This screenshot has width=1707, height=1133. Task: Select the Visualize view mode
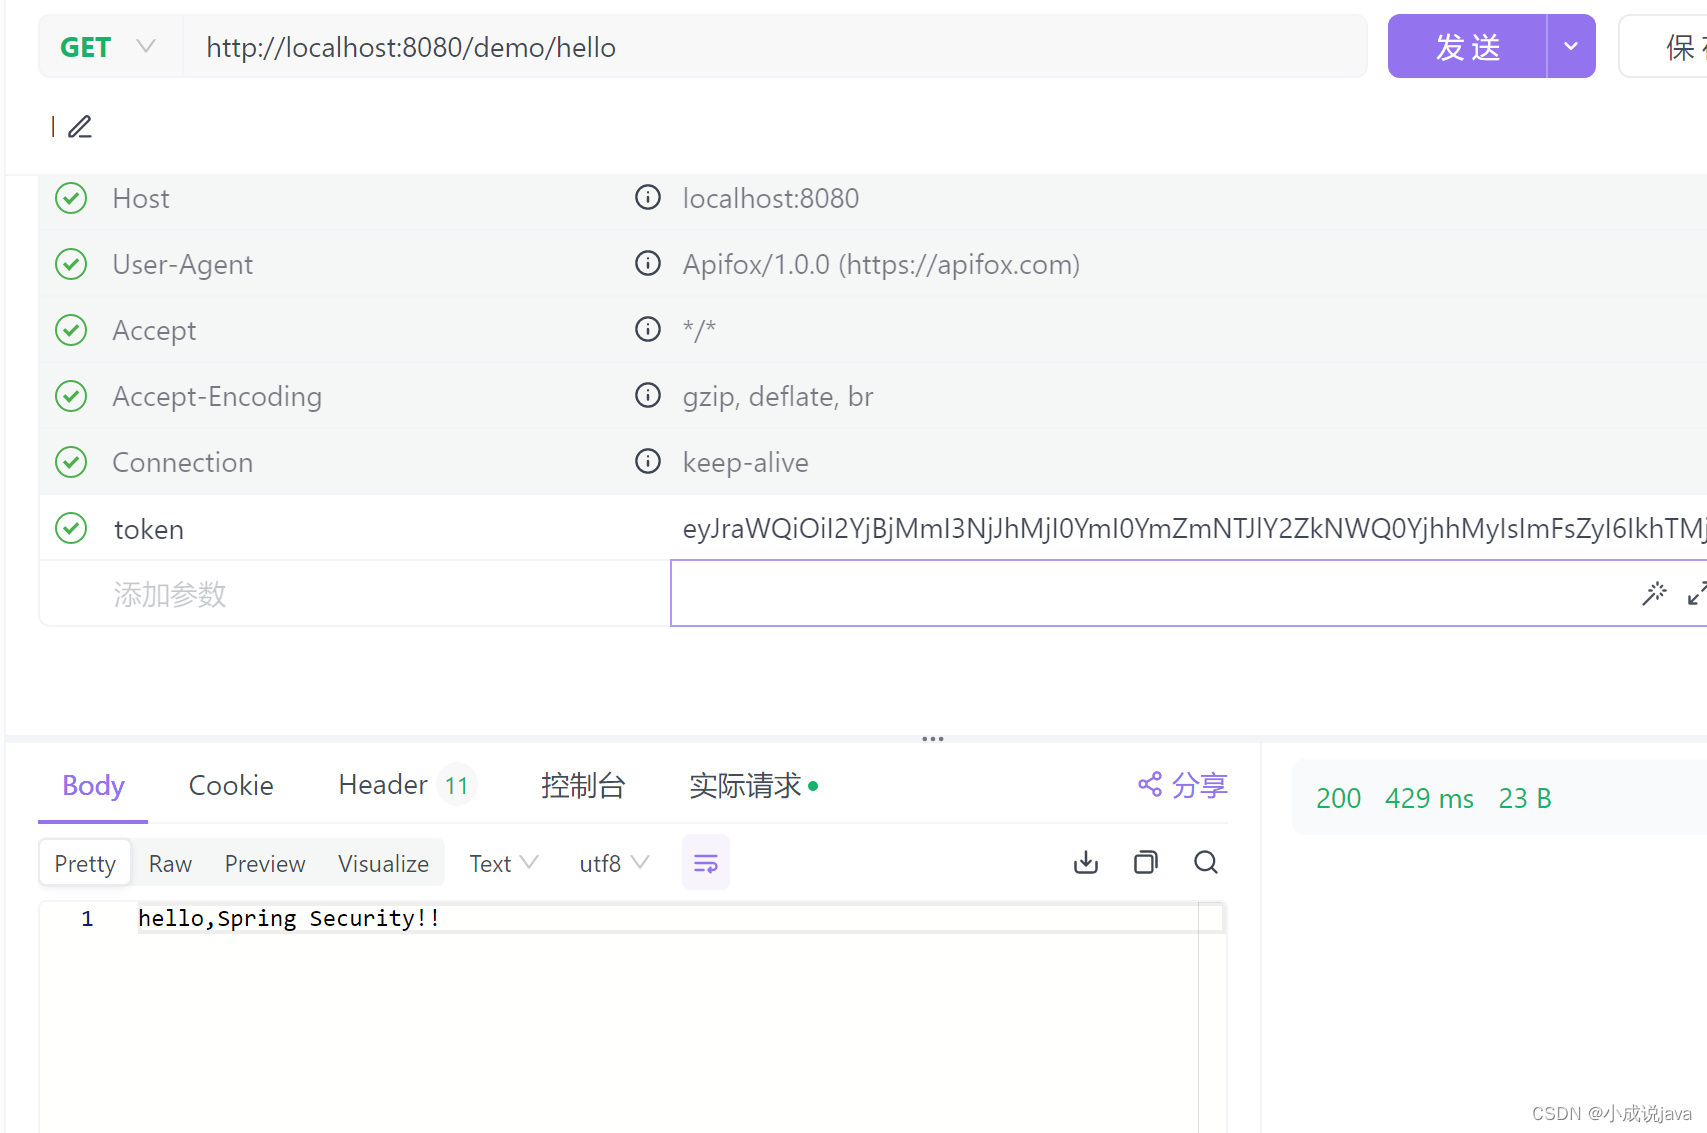[x=383, y=863]
